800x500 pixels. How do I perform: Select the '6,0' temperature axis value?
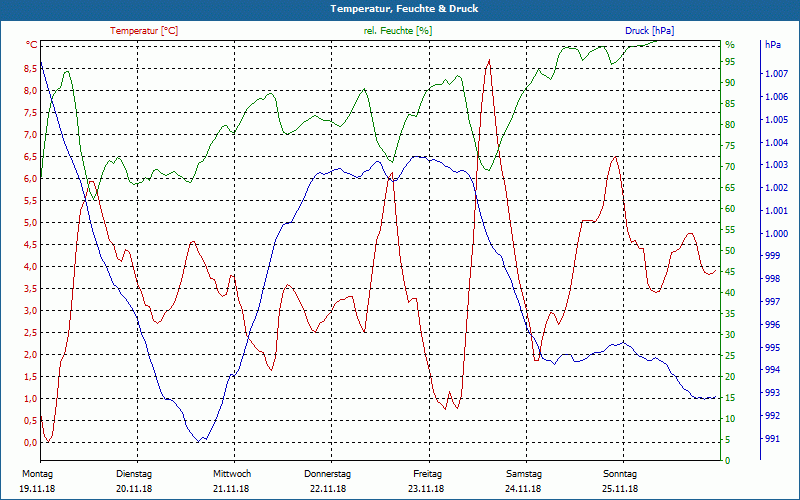point(30,179)
